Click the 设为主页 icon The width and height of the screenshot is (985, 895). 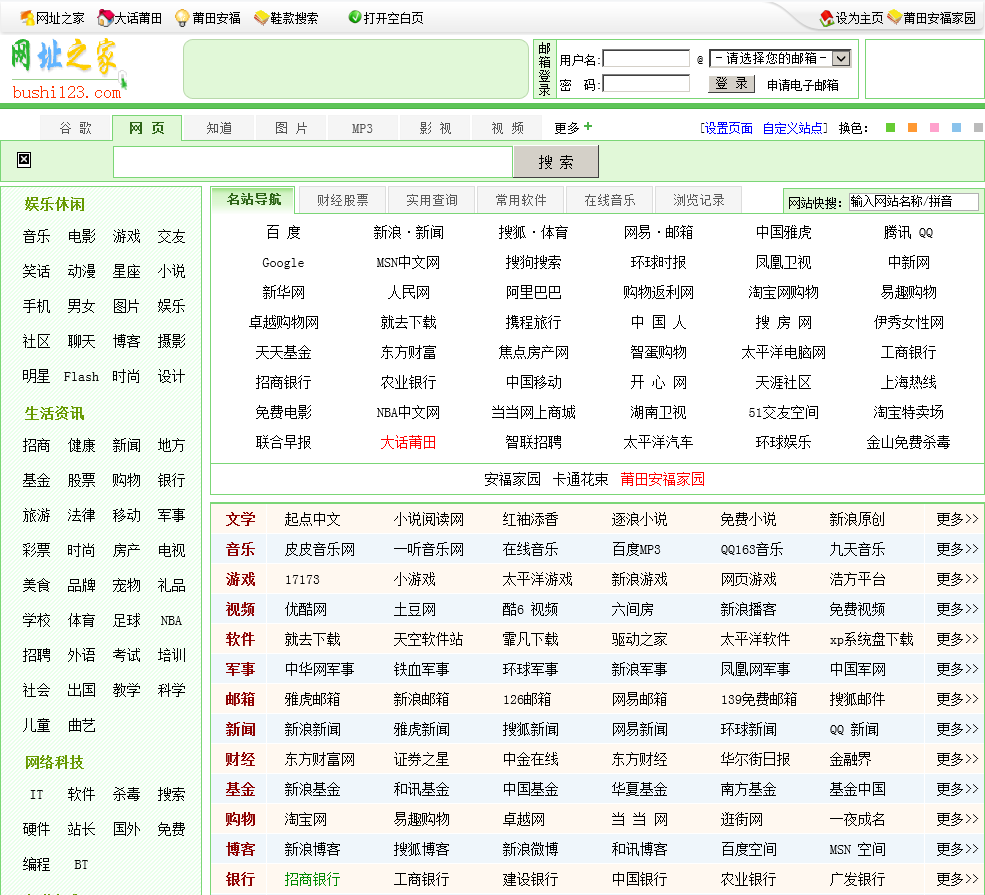coord(826,18)
